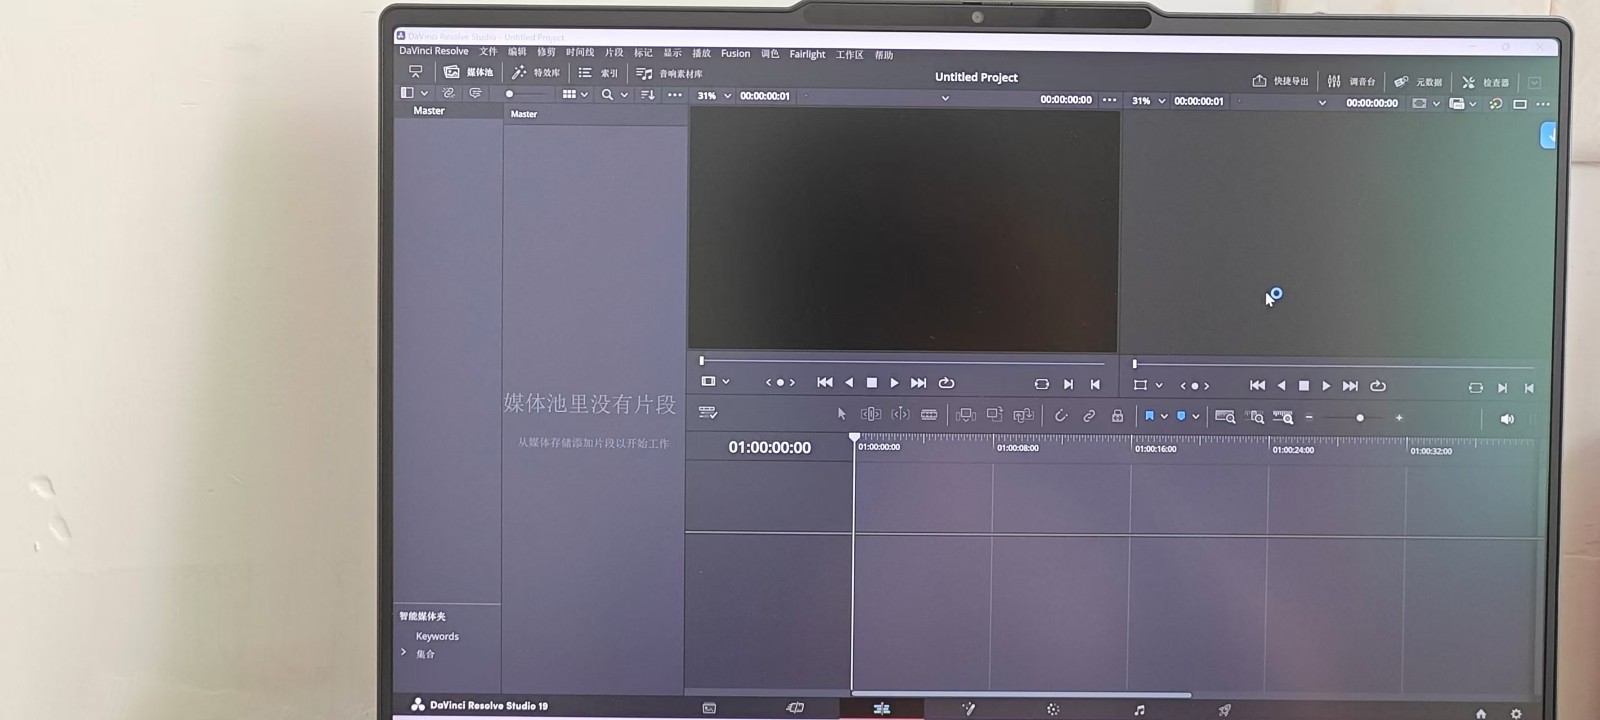Open media pool search options dropdown

pos(624,95)
